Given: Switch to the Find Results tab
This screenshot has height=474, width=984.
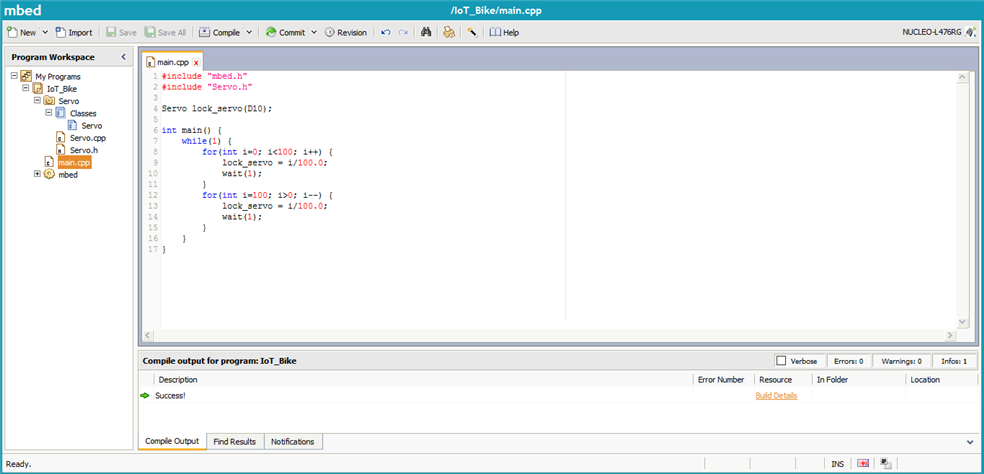Looking at the screenshot, I should click(x=234, y=441).
